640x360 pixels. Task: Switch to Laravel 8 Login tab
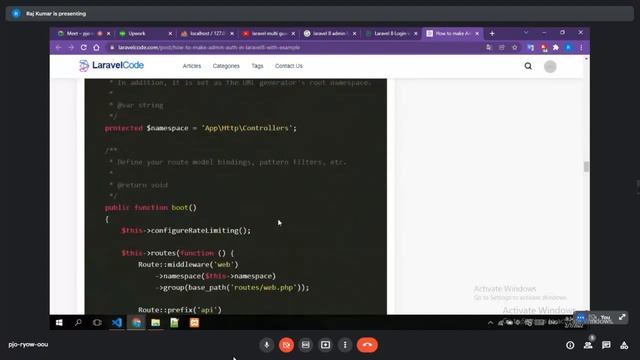click(x=391, y=33)
